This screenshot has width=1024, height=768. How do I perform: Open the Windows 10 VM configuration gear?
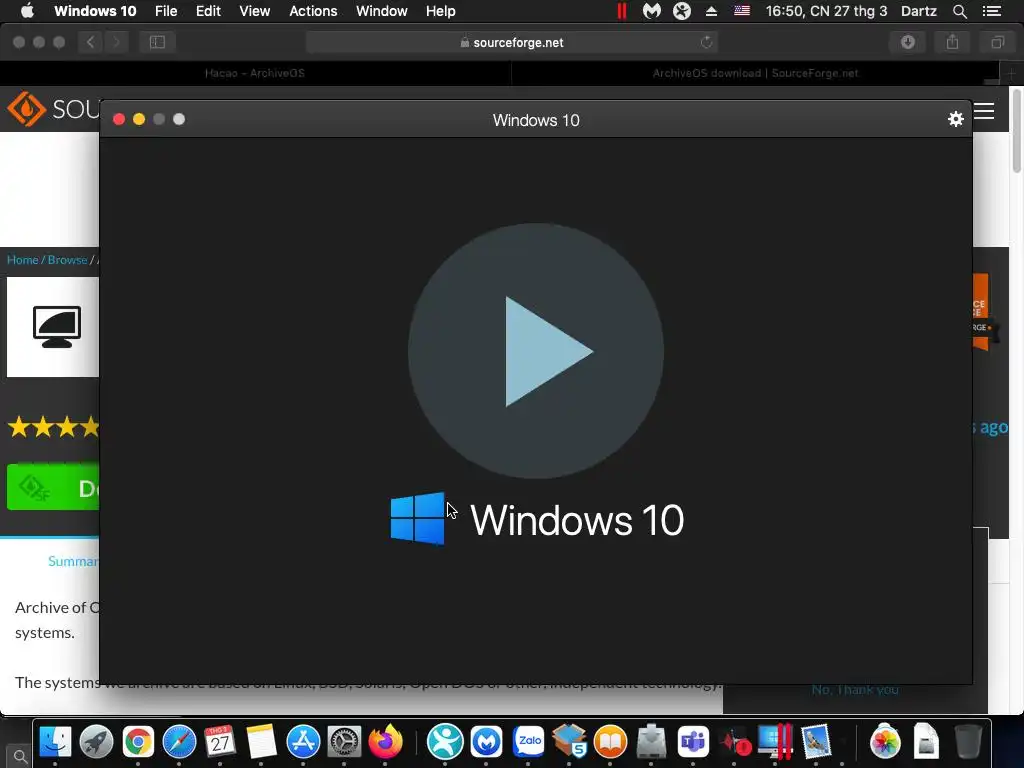pyautogui.click(x=955, y=119)
